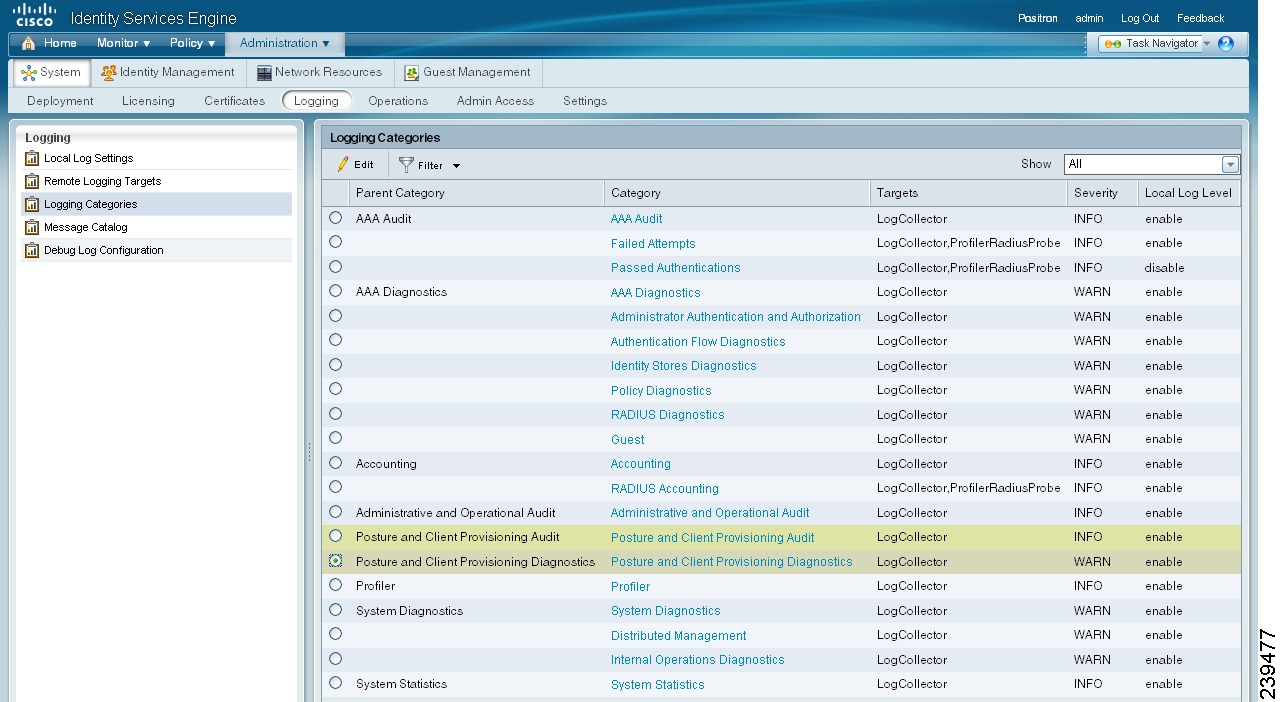Sort by the Local Log Level column header
1283x702 pixels.
coord(1189,193)
